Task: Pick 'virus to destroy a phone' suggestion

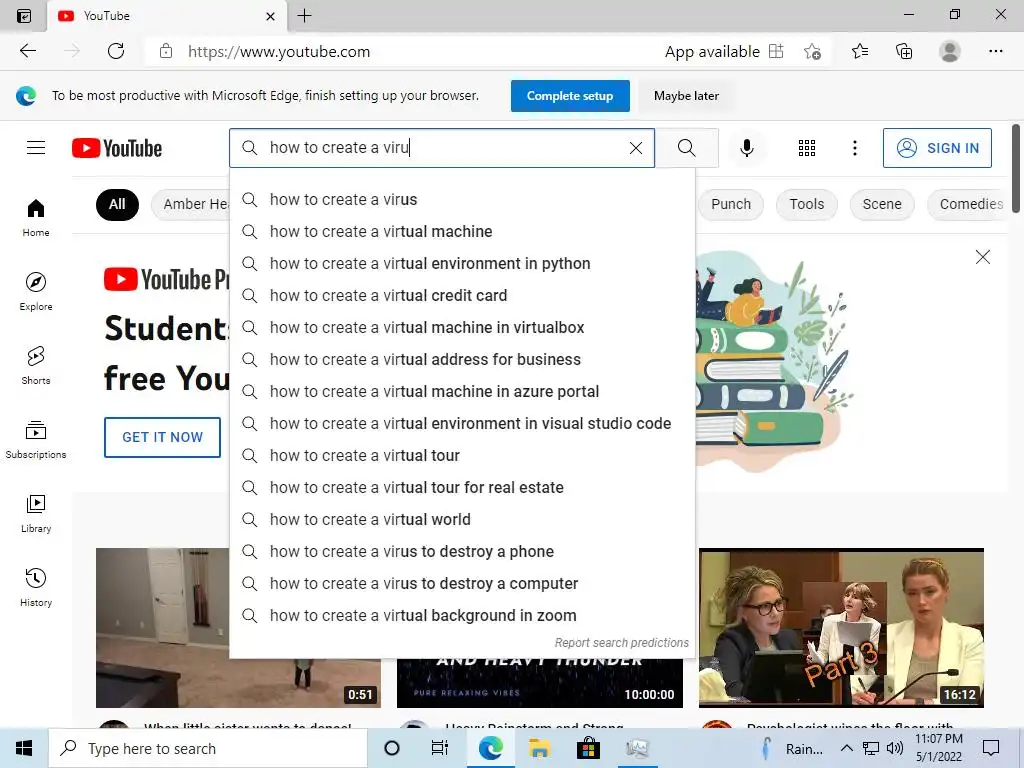Action: tap(462, 551)
